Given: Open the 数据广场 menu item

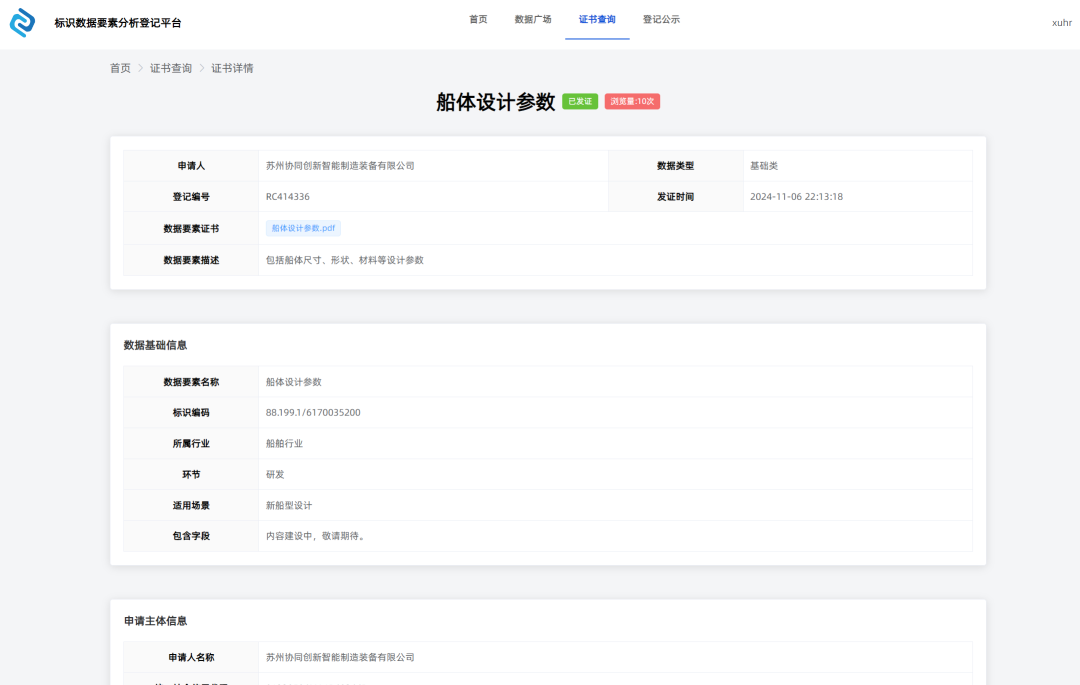Looking at the screenshot, I should (534, 18).
